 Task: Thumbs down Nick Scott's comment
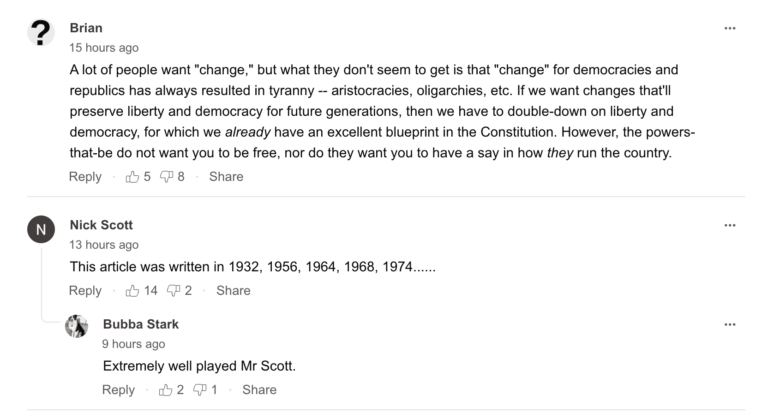(173, 291)
